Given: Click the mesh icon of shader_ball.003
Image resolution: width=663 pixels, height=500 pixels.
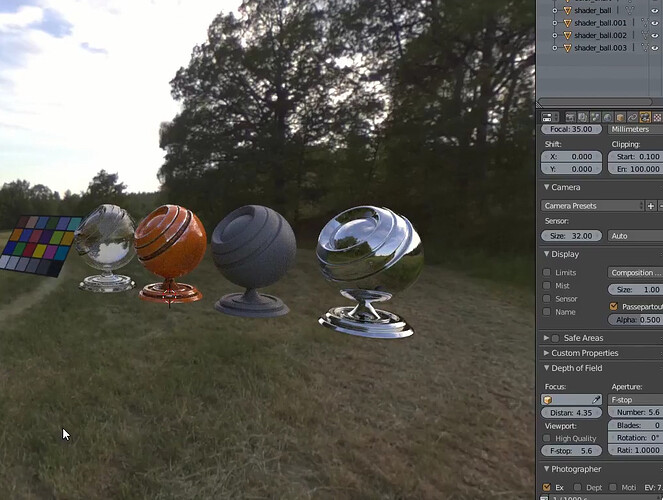Looking at the screenshot, I should tap(567, 48).
